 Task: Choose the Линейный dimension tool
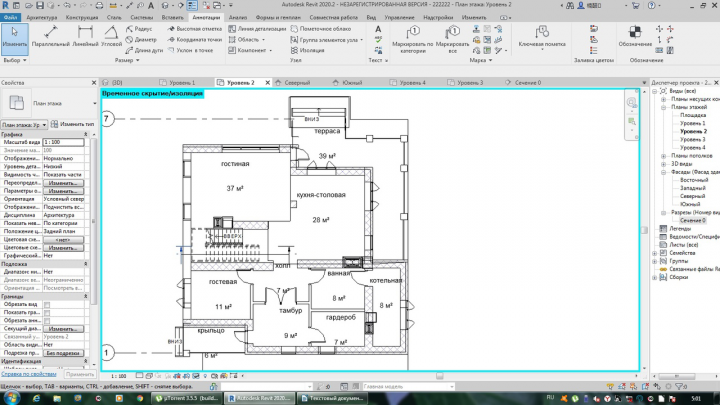85,37
